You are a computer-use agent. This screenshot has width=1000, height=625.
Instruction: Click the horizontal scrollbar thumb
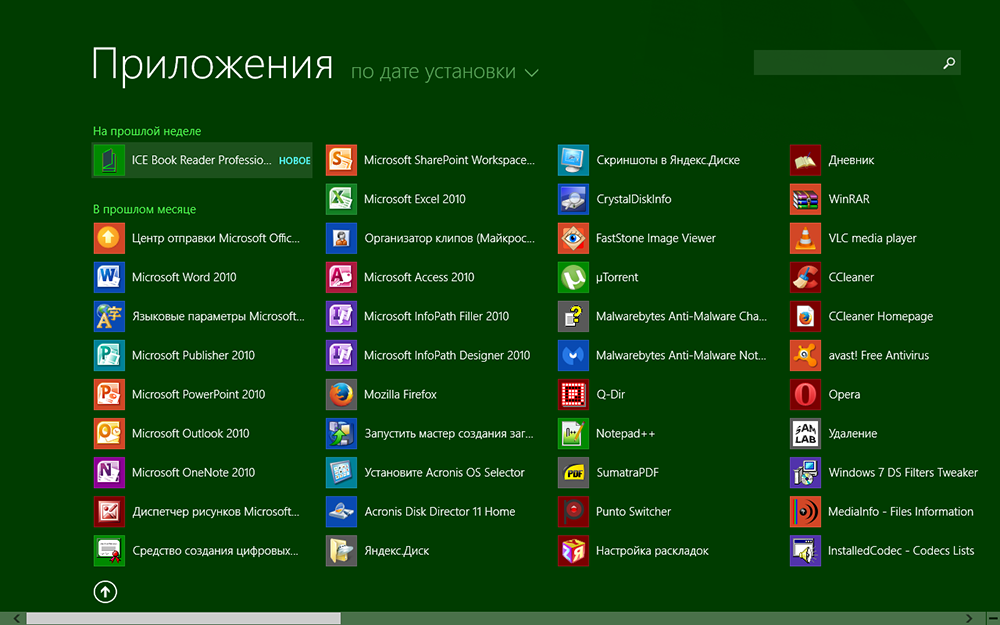183,619
